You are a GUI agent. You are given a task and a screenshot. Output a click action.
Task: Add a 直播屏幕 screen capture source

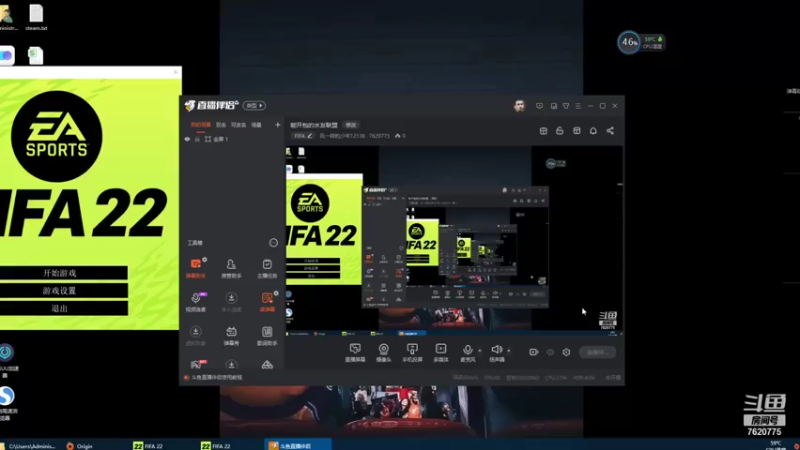(355, 353)
